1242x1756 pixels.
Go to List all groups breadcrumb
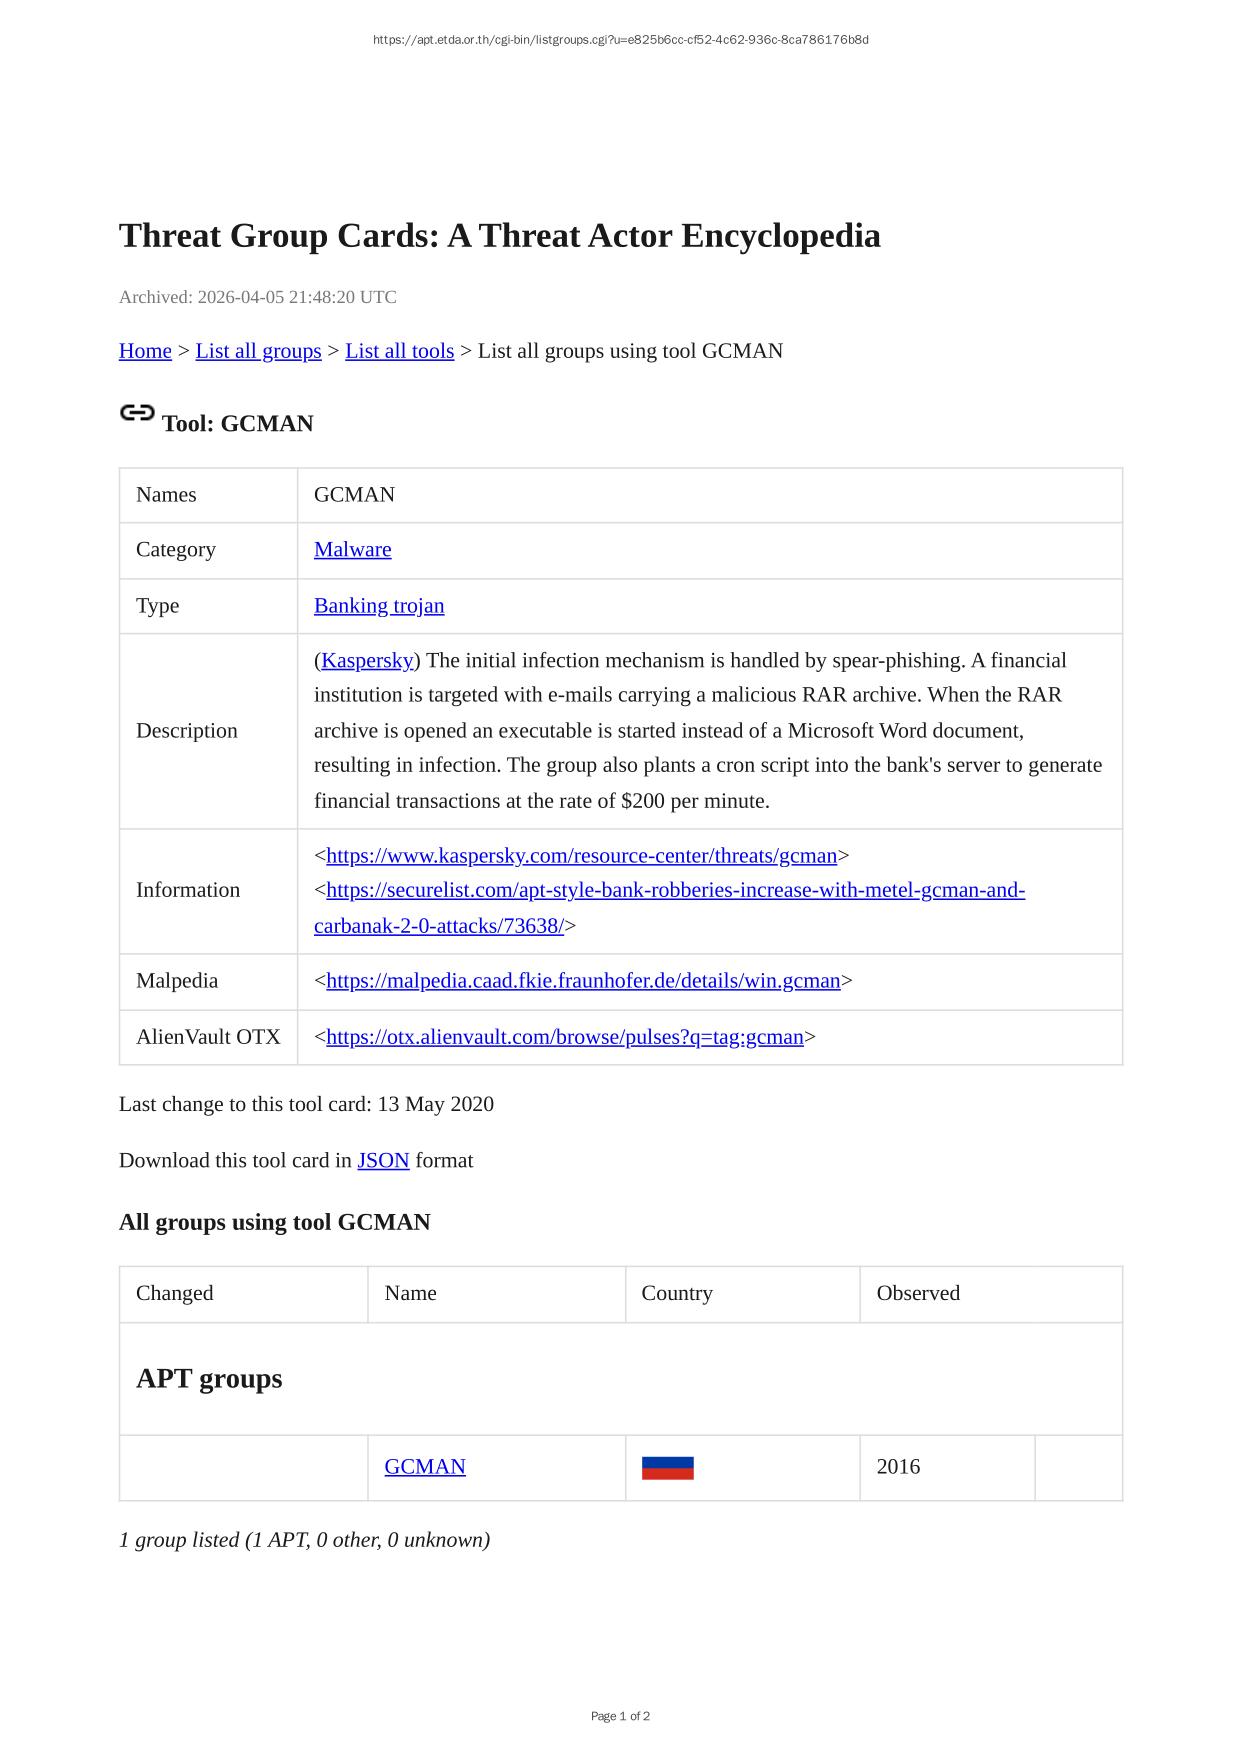tap(258, 351)
